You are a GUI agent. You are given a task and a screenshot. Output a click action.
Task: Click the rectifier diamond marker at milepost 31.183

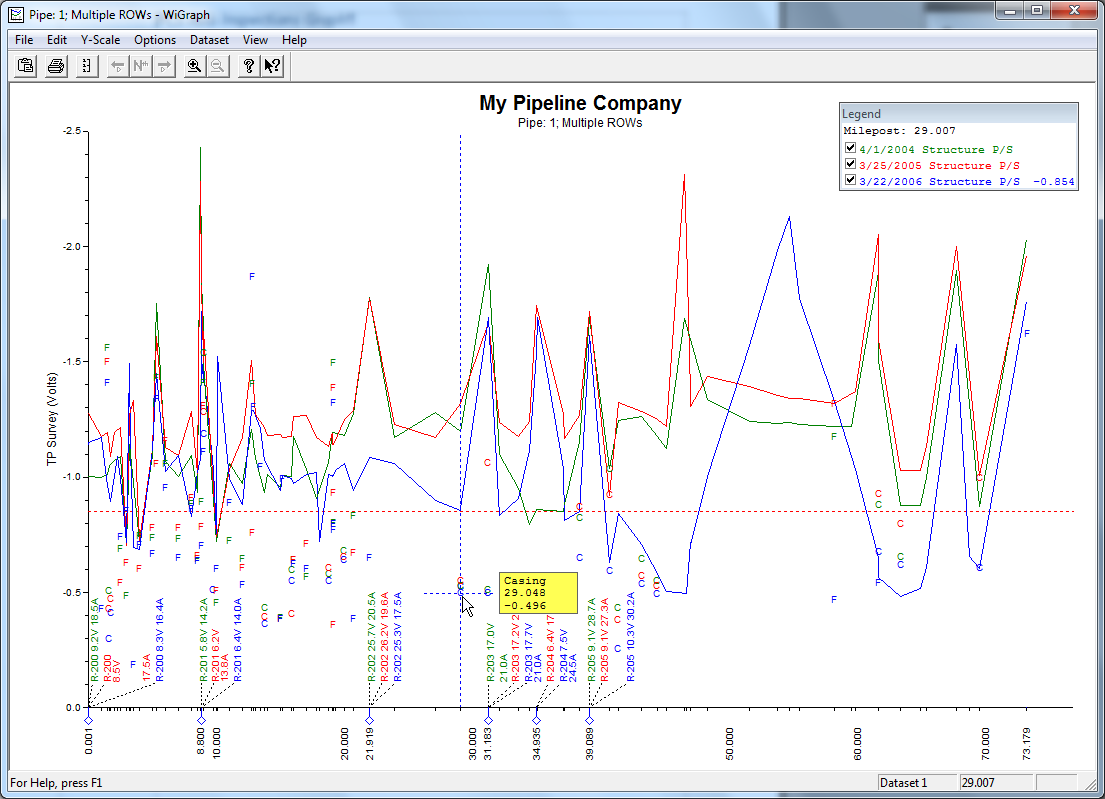point(488,720)
